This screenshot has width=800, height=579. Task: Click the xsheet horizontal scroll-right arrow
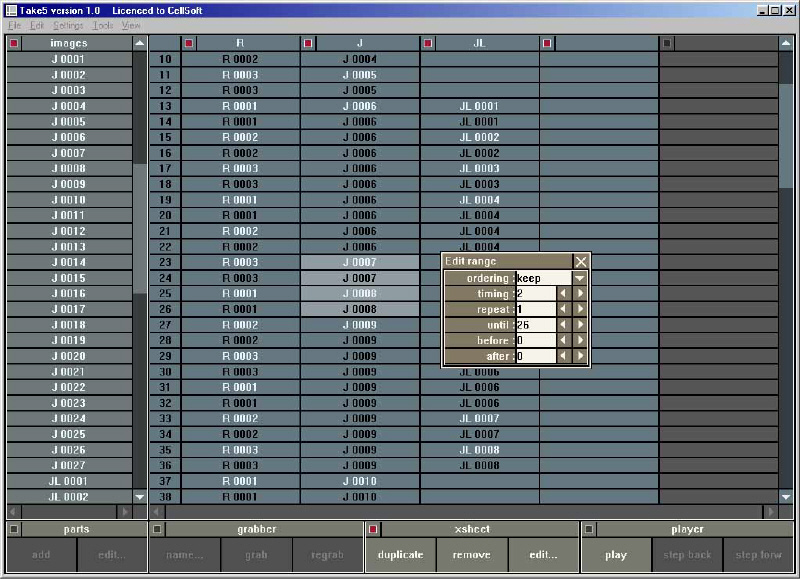point(770,512)
